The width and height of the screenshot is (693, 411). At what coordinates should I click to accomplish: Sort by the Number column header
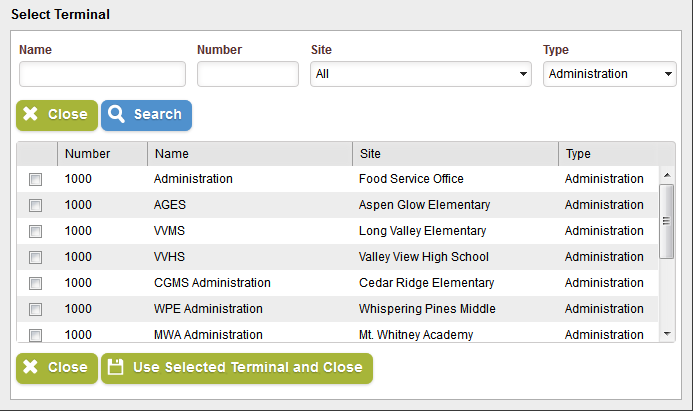tap(88, 154)
